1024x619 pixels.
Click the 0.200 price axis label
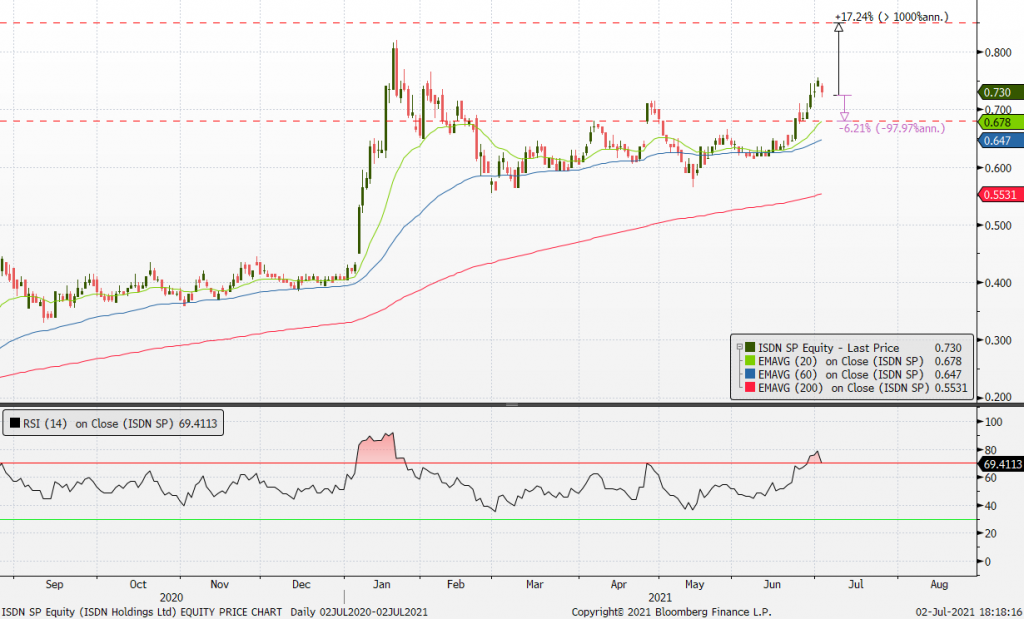[x=999, y=396]
